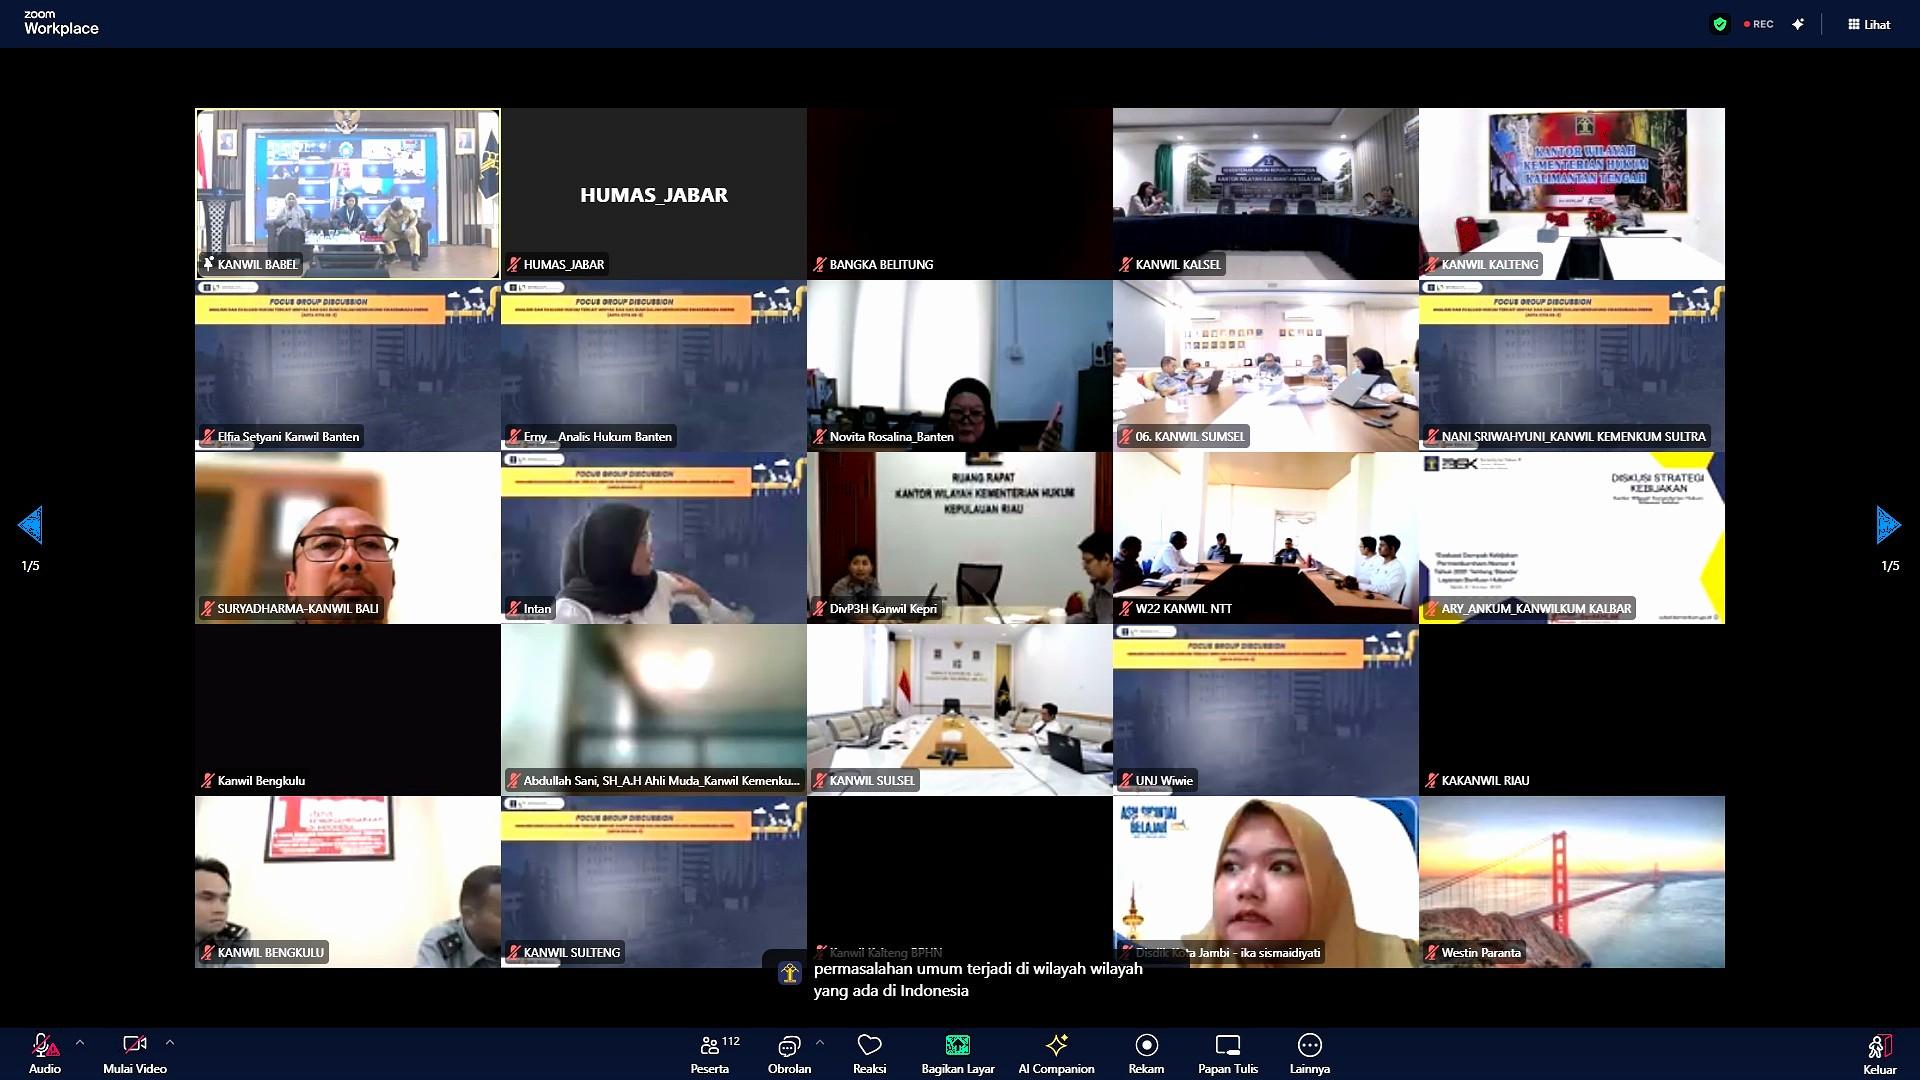The height and width of the screenshot is (1080, 1920).
Task: Open the Obrolan chat panel
Action: click(789, 1052)
